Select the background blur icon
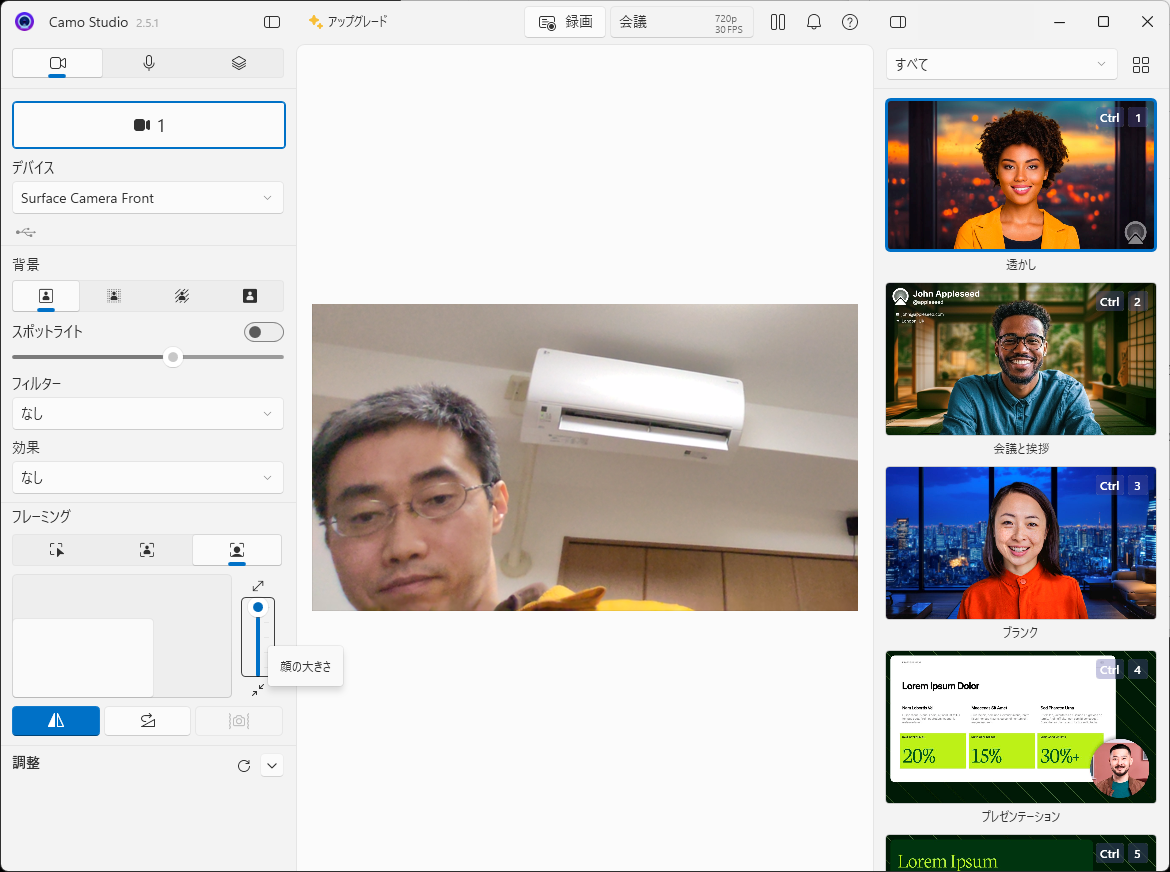The width and height of the screenshot is (1170, 872). 114,296
